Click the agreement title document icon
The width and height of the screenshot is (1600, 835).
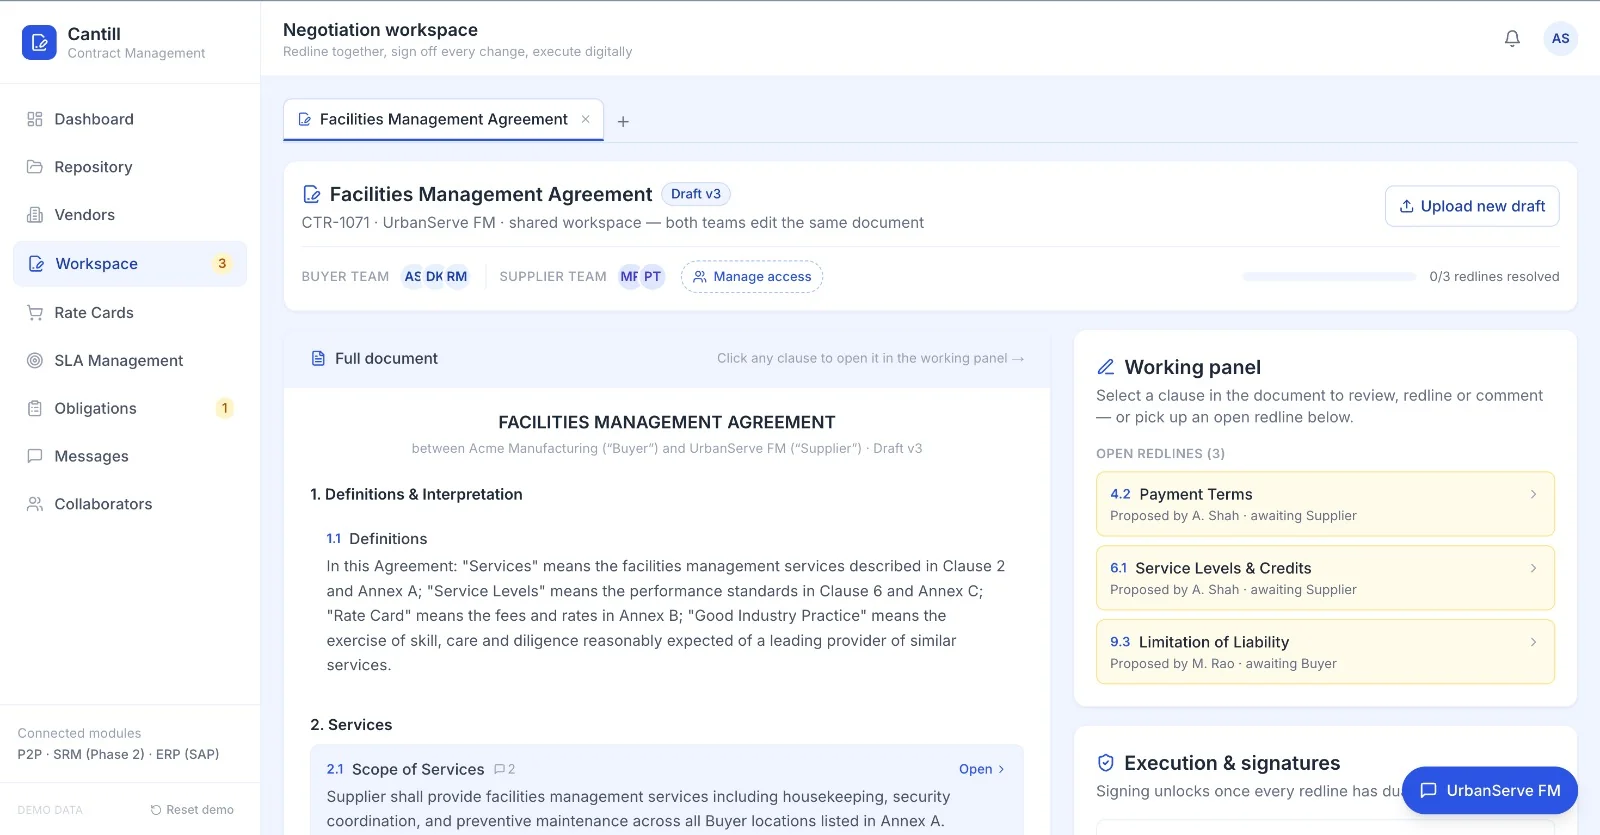[312, 194]
